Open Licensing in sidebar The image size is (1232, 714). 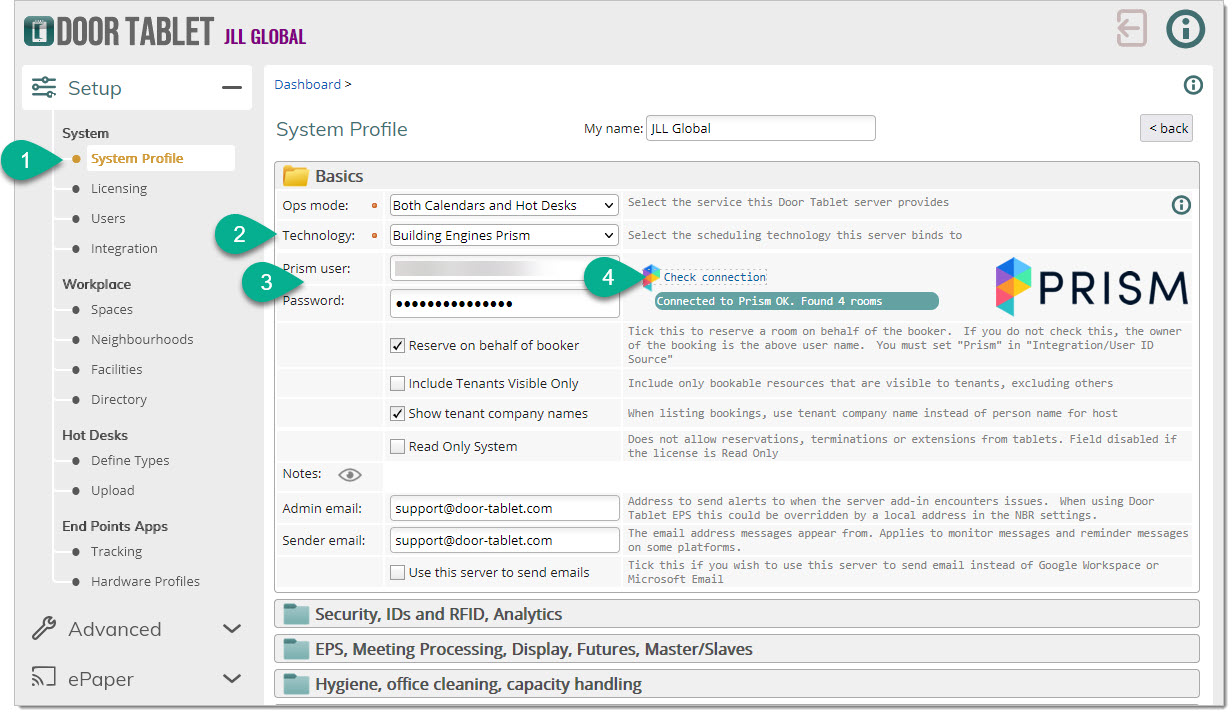click(x=119, y=189)
